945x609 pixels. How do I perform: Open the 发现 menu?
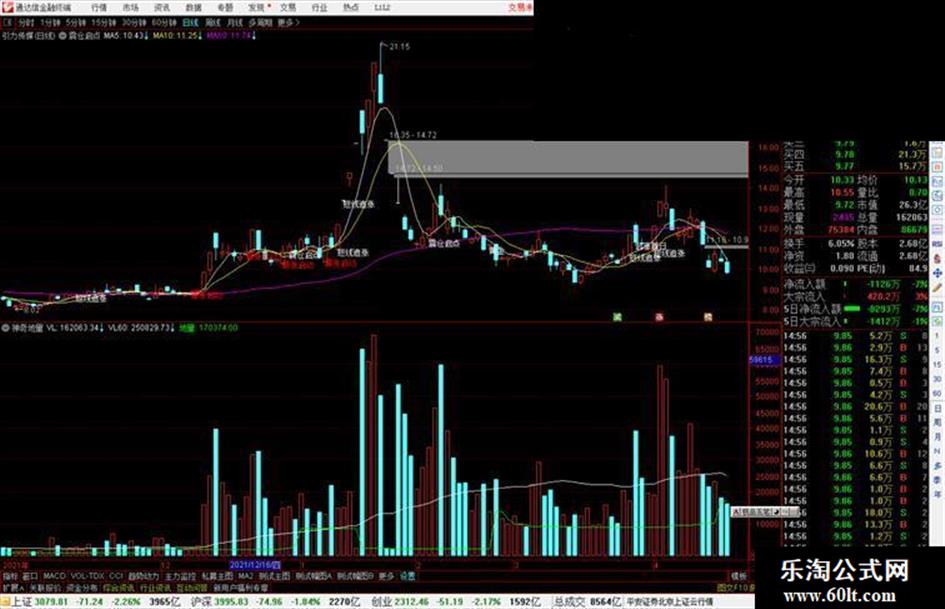(257, 7)
